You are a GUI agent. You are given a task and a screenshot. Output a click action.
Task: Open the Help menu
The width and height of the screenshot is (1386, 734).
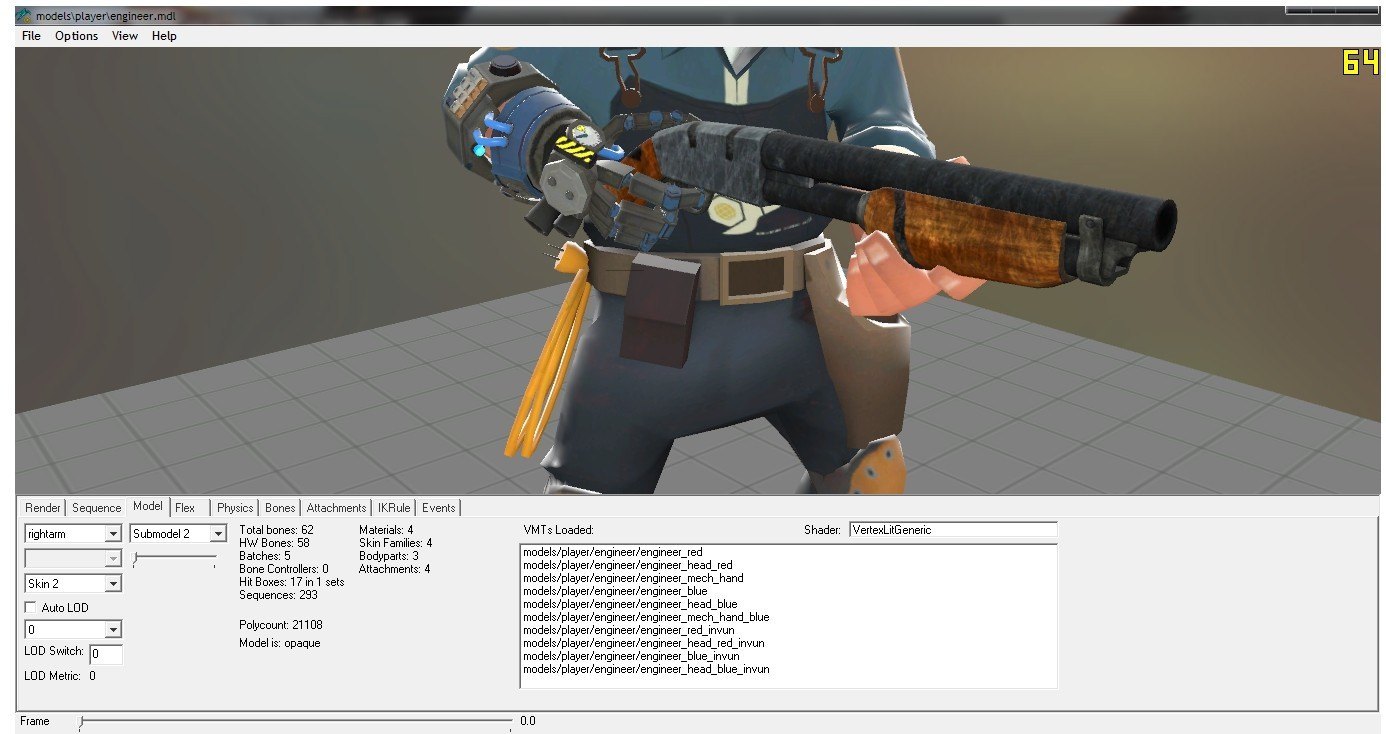pos(164,36)
